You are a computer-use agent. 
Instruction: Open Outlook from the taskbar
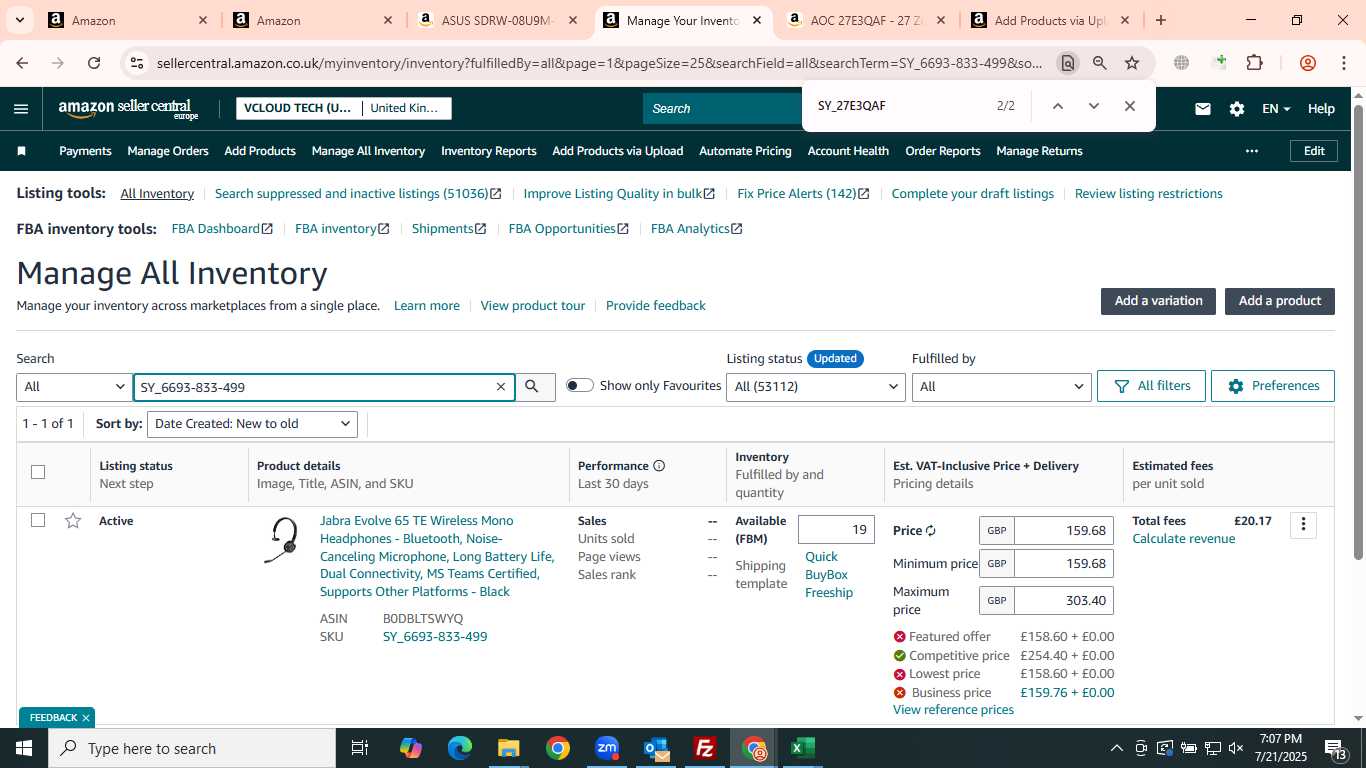tap(656, 748)
